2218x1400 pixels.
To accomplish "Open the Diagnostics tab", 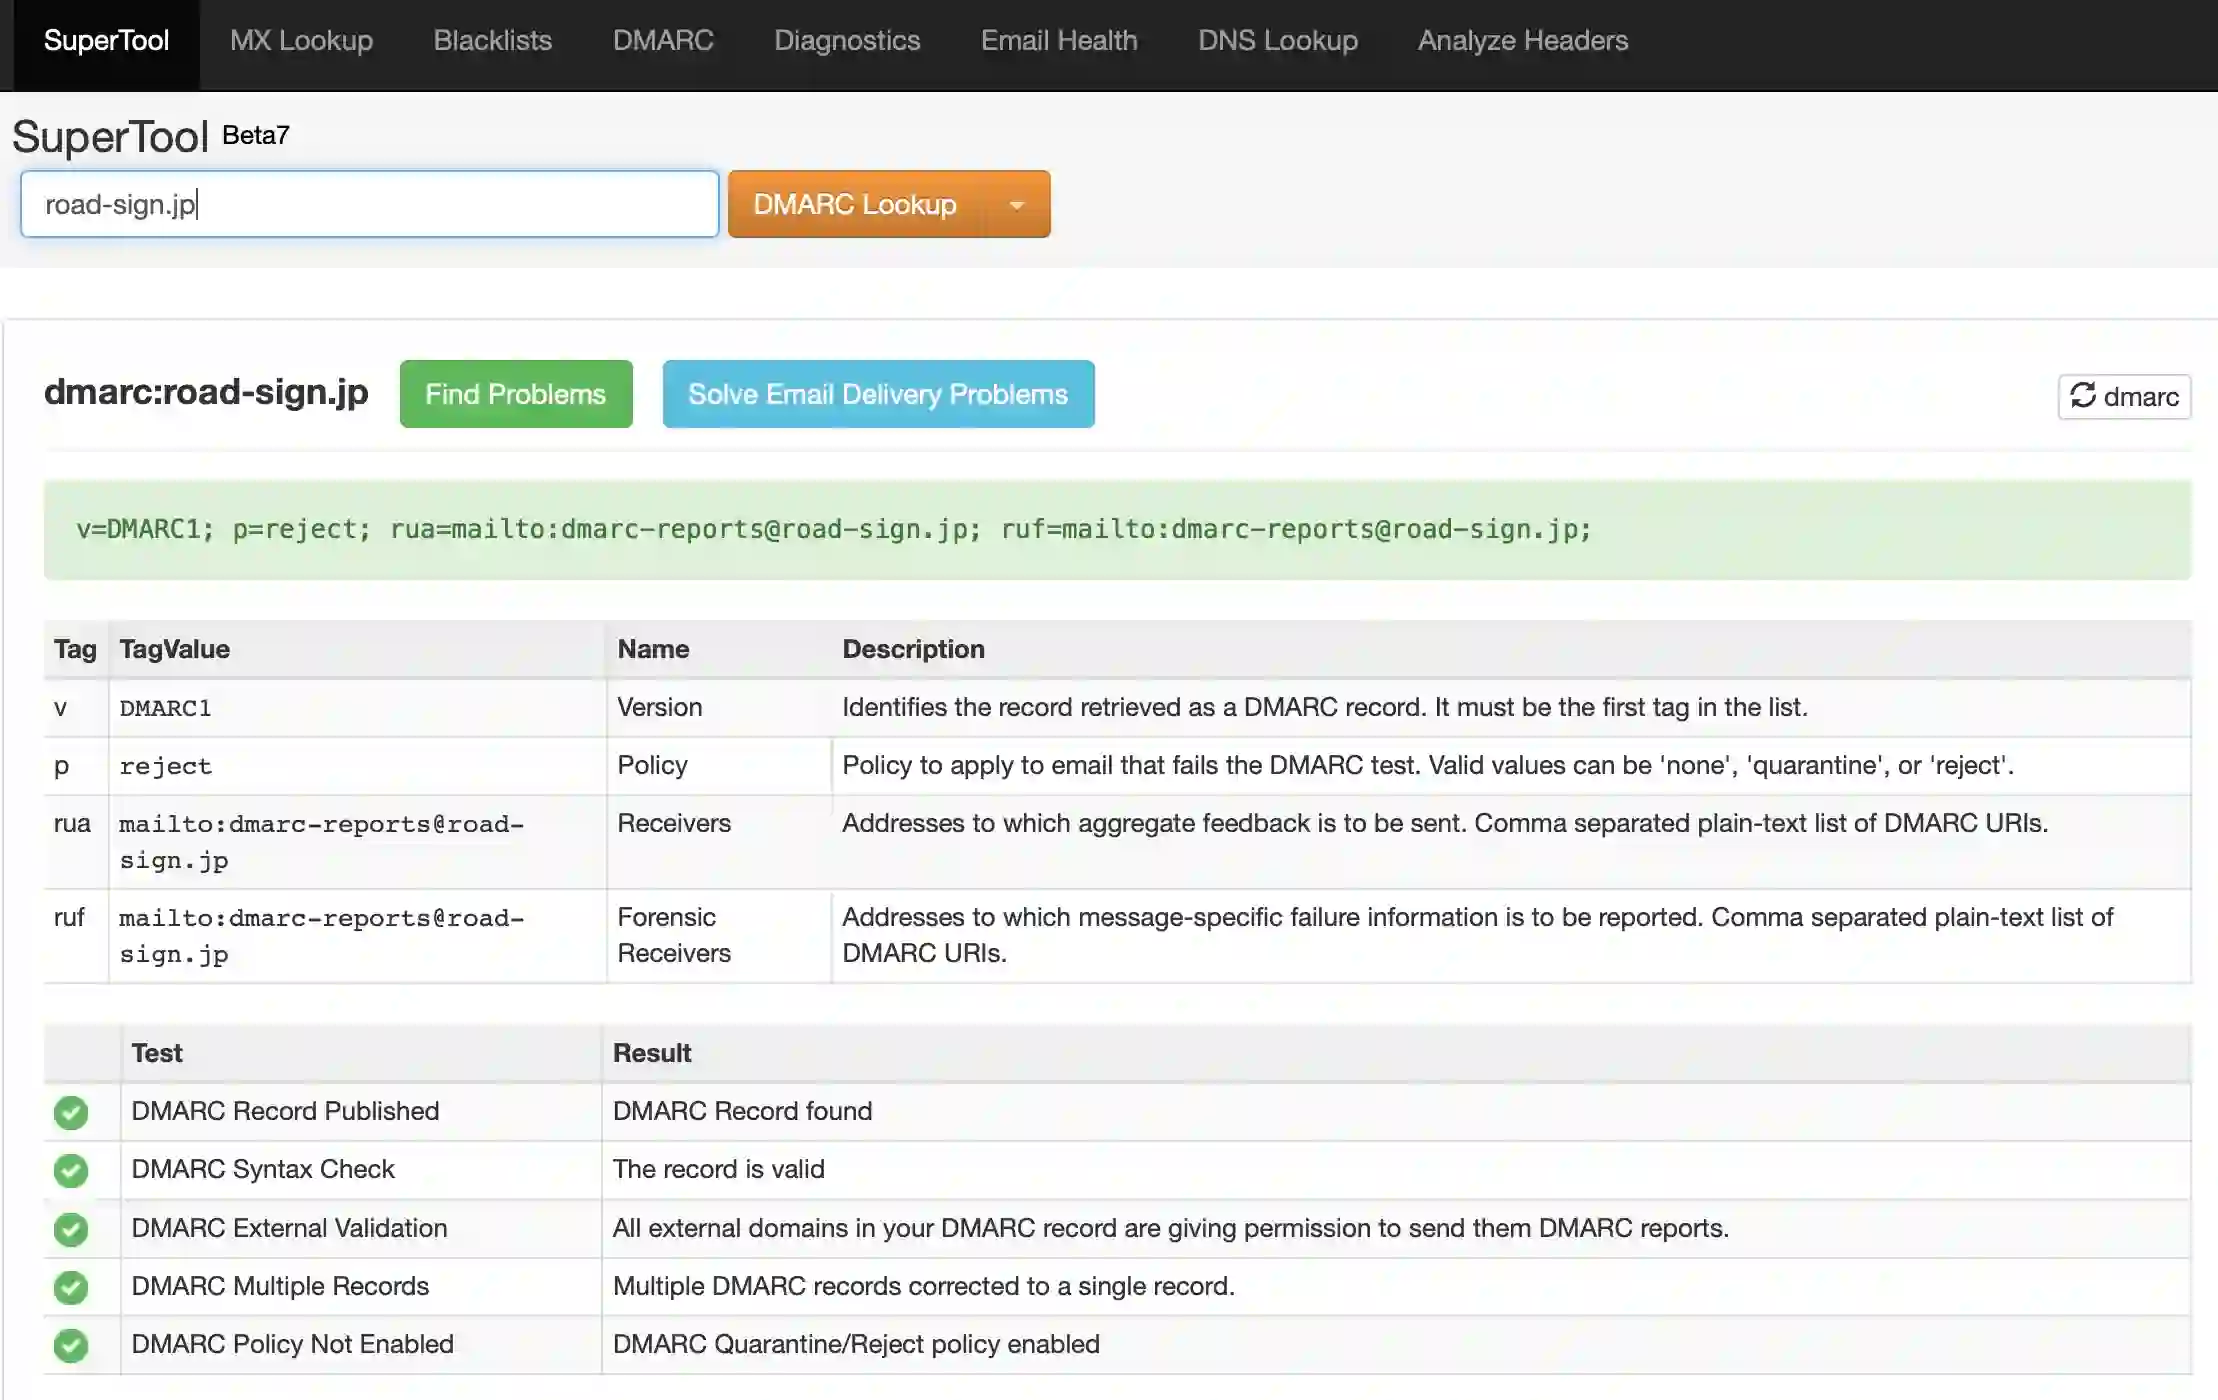I will [x=847, y=41].
